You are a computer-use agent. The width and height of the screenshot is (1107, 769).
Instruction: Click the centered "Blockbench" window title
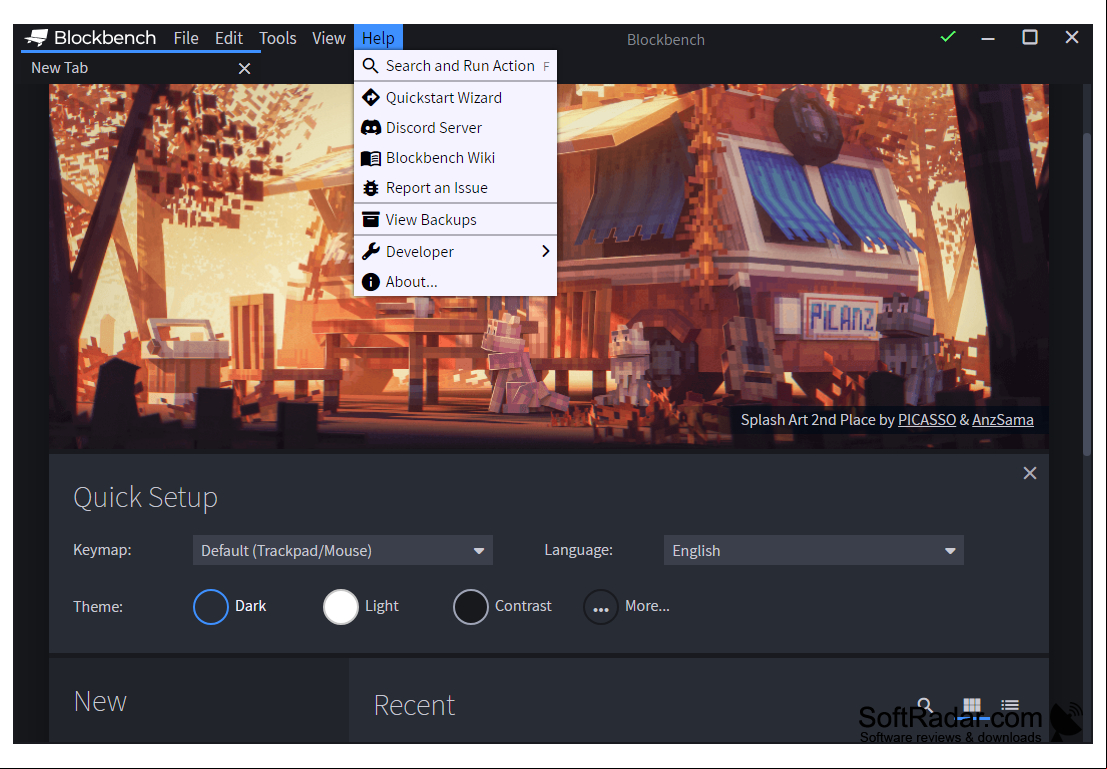666,40
